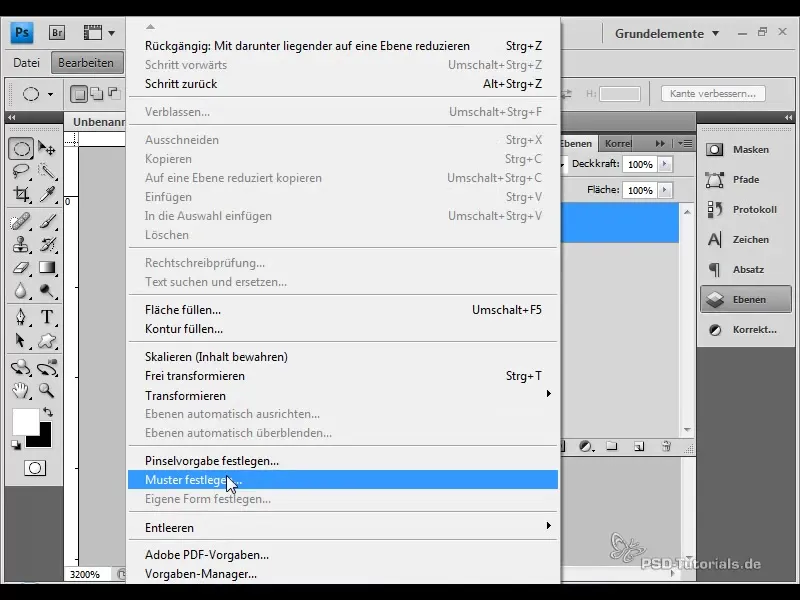Select the Move tool

click(47, 149)
